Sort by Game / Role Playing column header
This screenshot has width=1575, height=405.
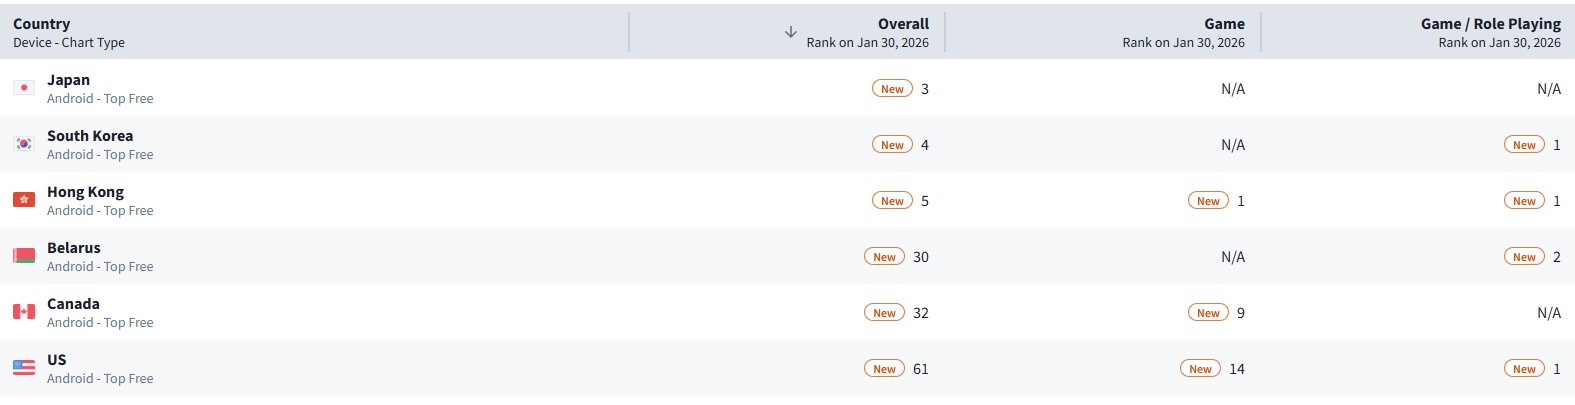1490,24
